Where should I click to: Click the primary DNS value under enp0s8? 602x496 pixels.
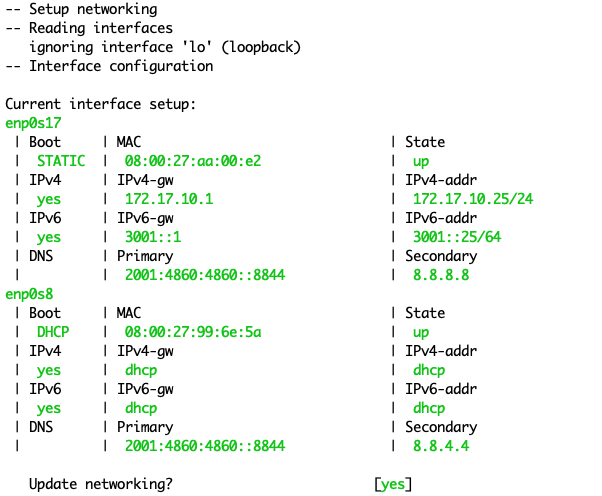pyautogui.click(x=205, y=446)
